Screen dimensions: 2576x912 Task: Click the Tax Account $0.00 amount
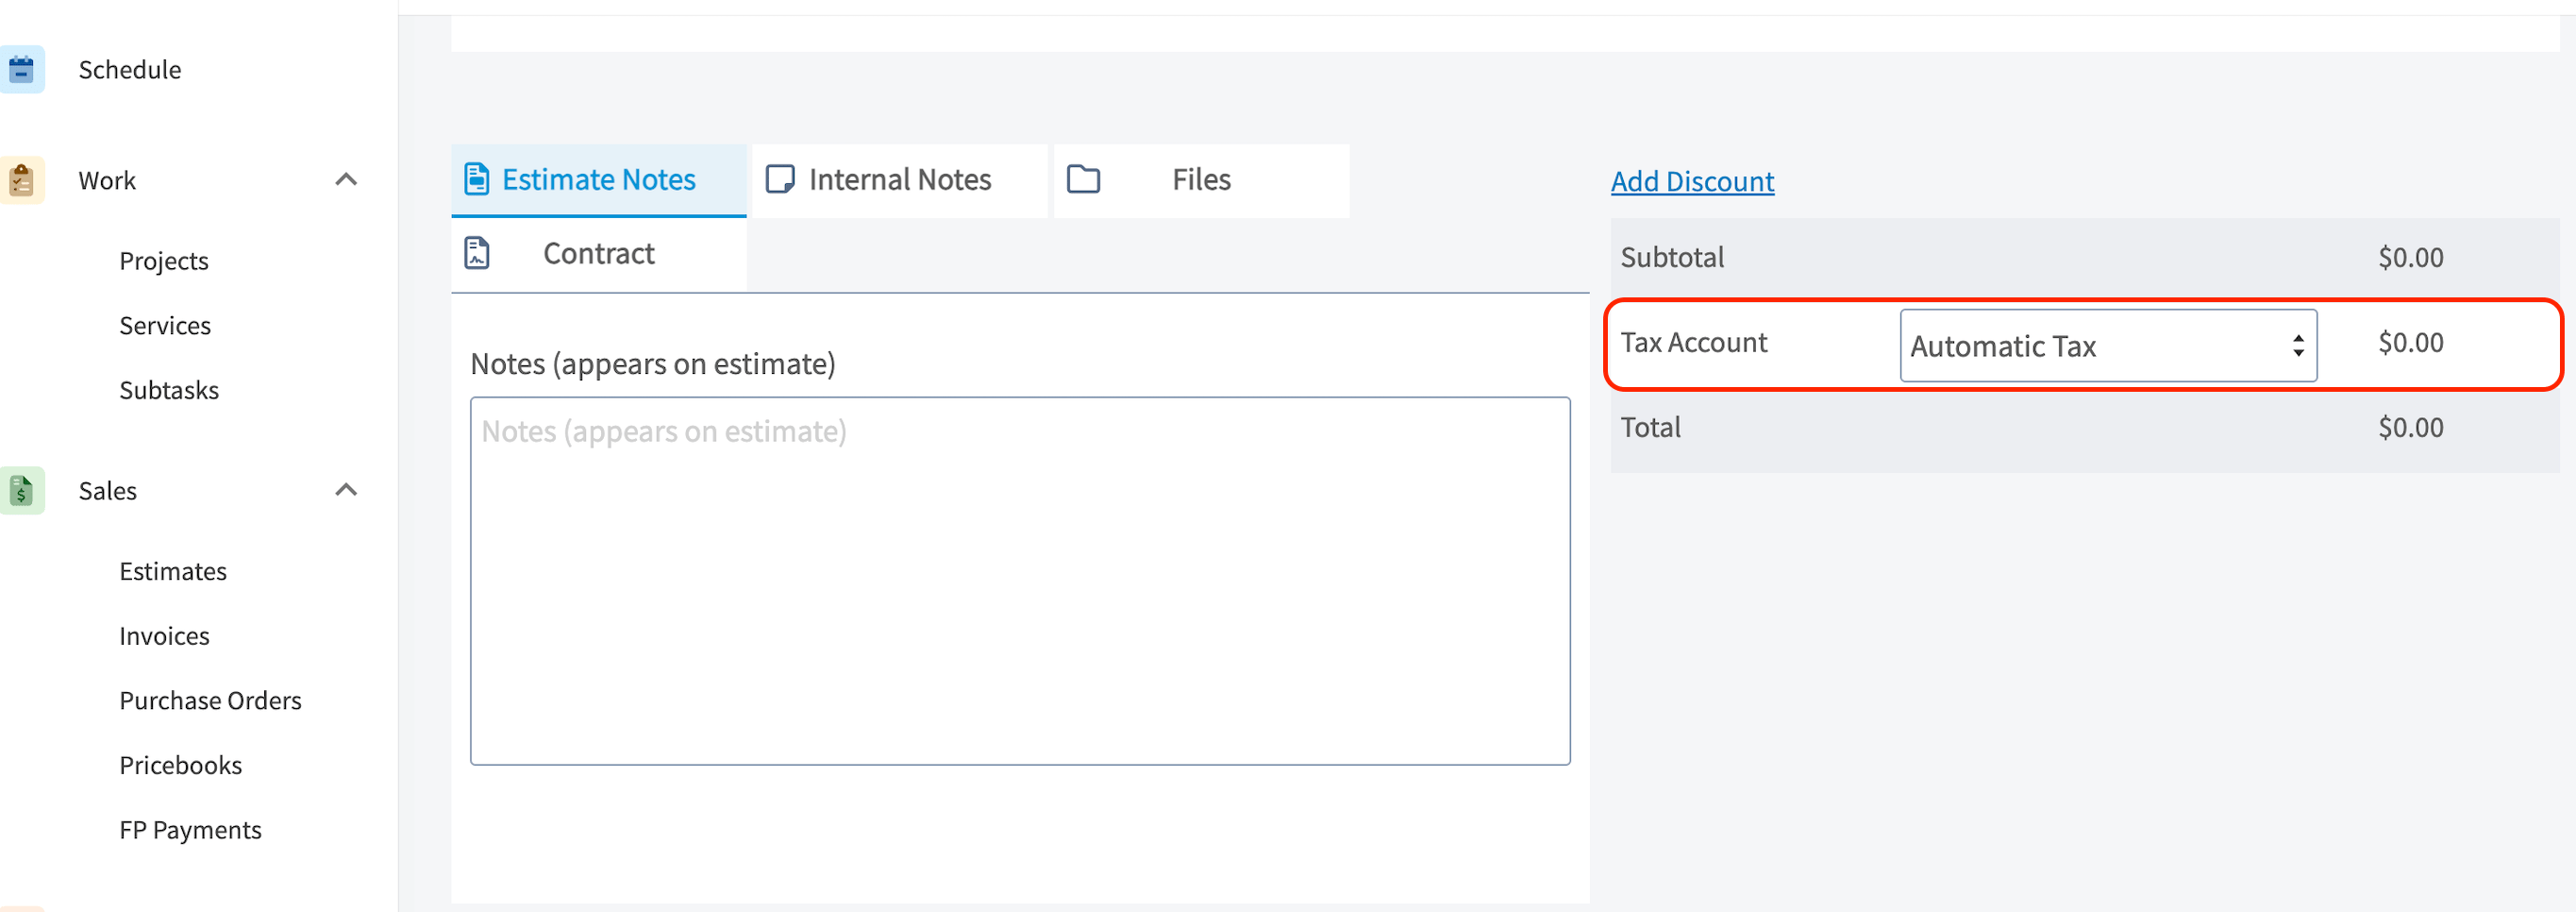tap(2410, 343)
